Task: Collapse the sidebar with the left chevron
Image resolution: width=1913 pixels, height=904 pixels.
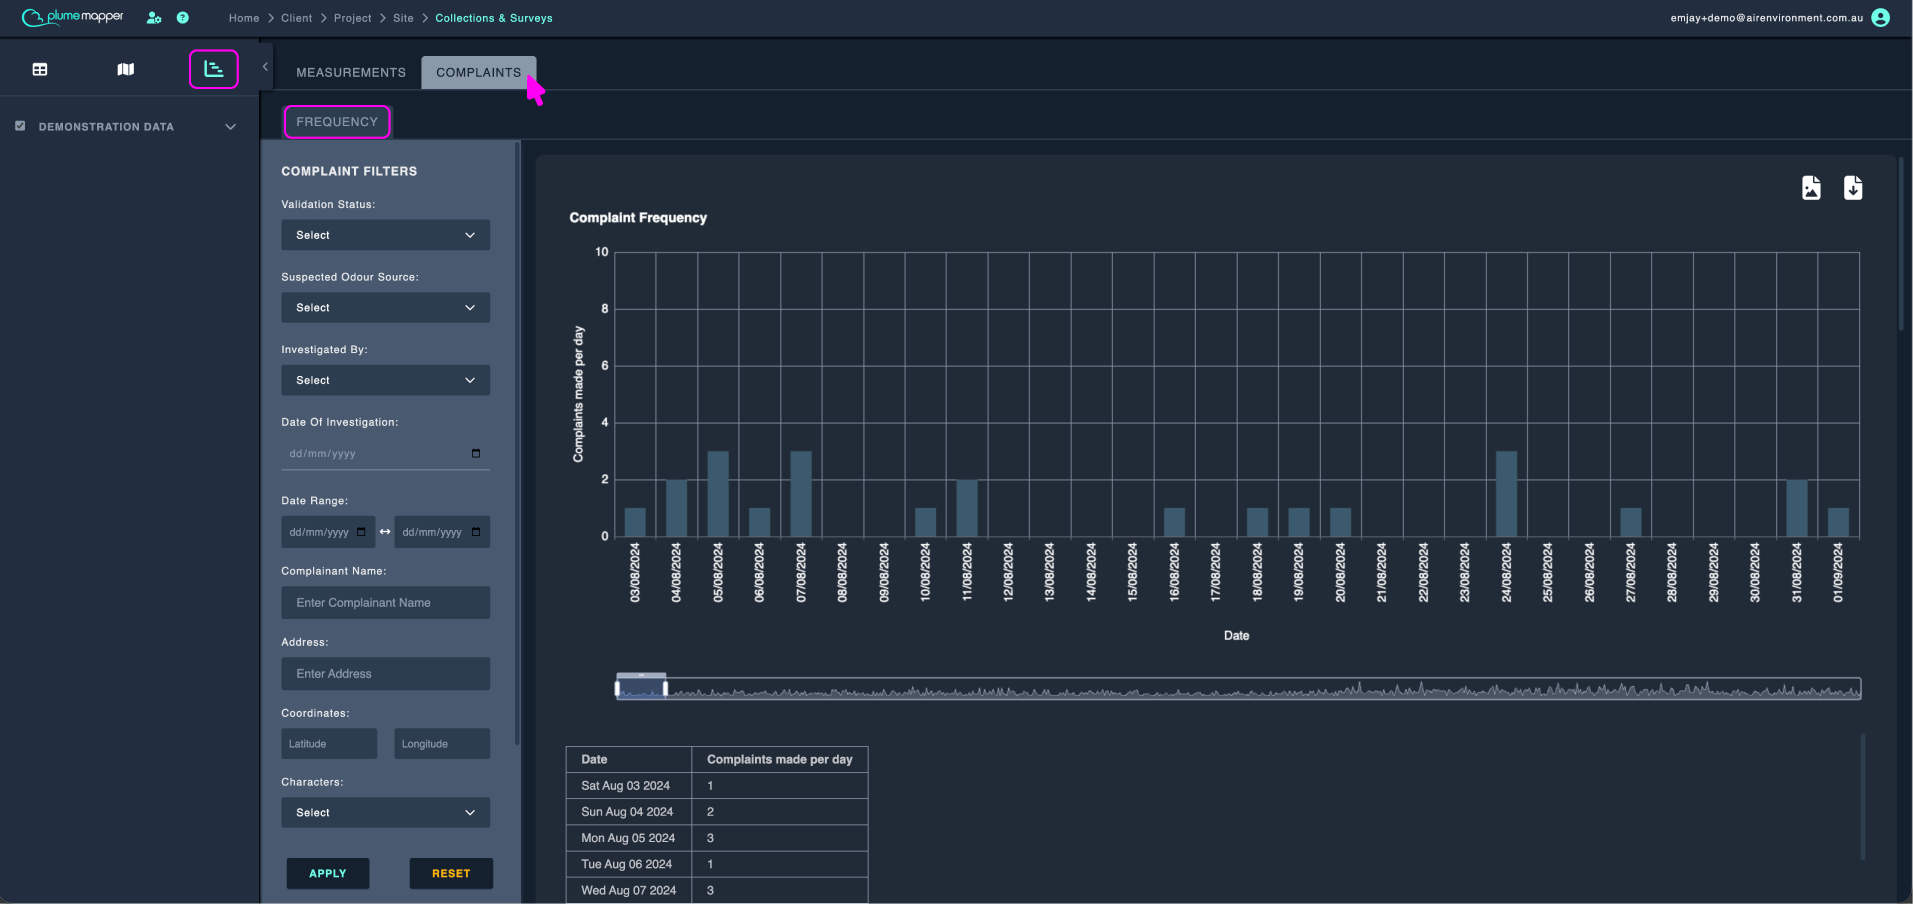Action: pyautogui.click(x=265, y=67)
